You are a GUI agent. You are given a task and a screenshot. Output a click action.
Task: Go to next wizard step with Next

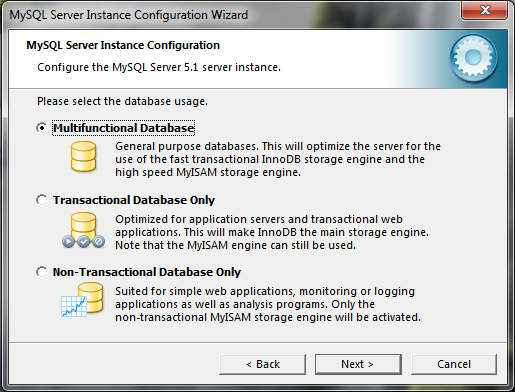tap(358, 364)
